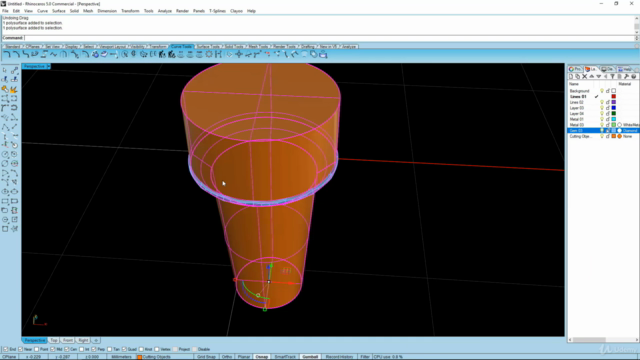Screen dimensions: 640x360
Task: Open the File menu
Action: point(5,11)
